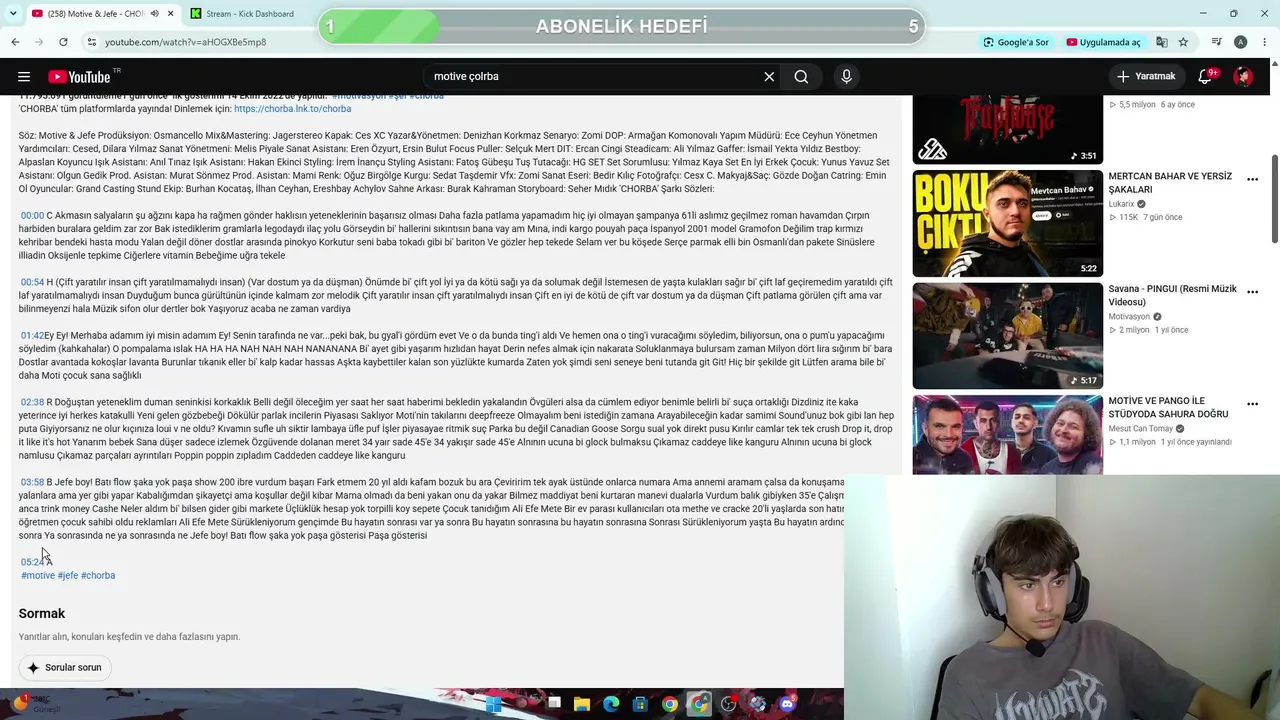
Task: Jump to the 00:54 timestamp
Action: click(x=32, y=282)
